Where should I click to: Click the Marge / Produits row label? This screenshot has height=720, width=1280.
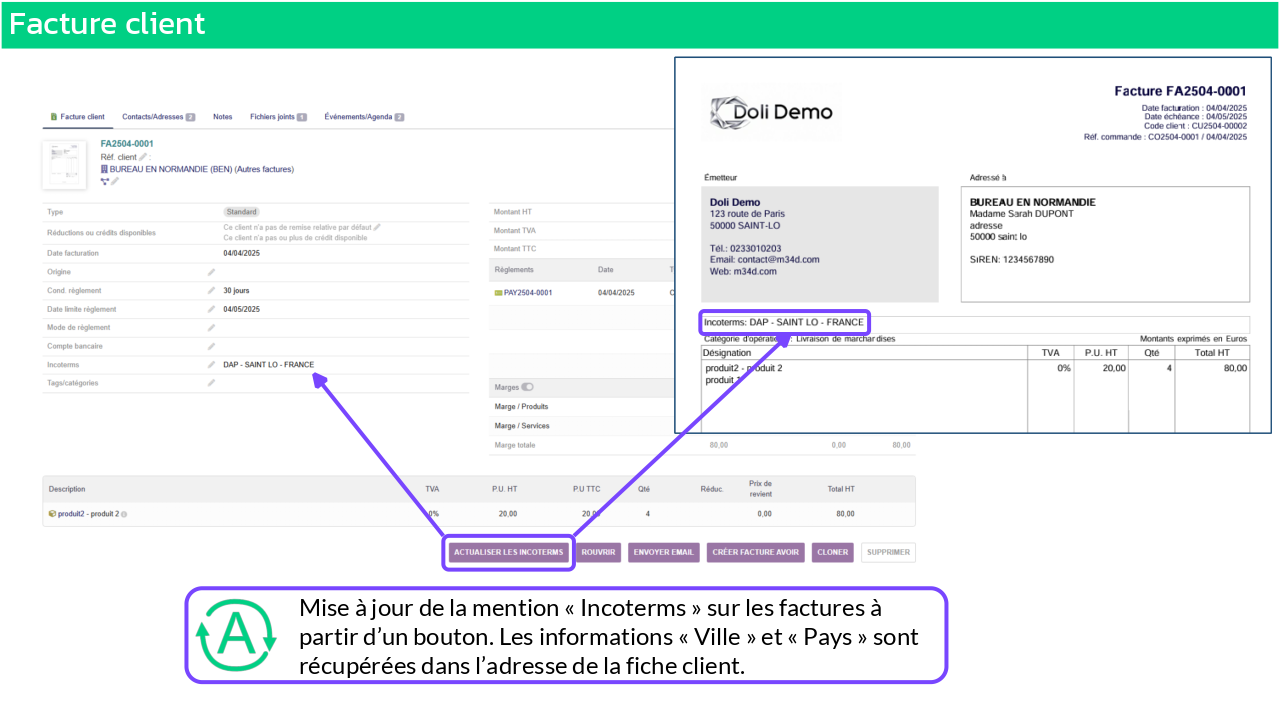pyautogui.click(x=521, y=407)
